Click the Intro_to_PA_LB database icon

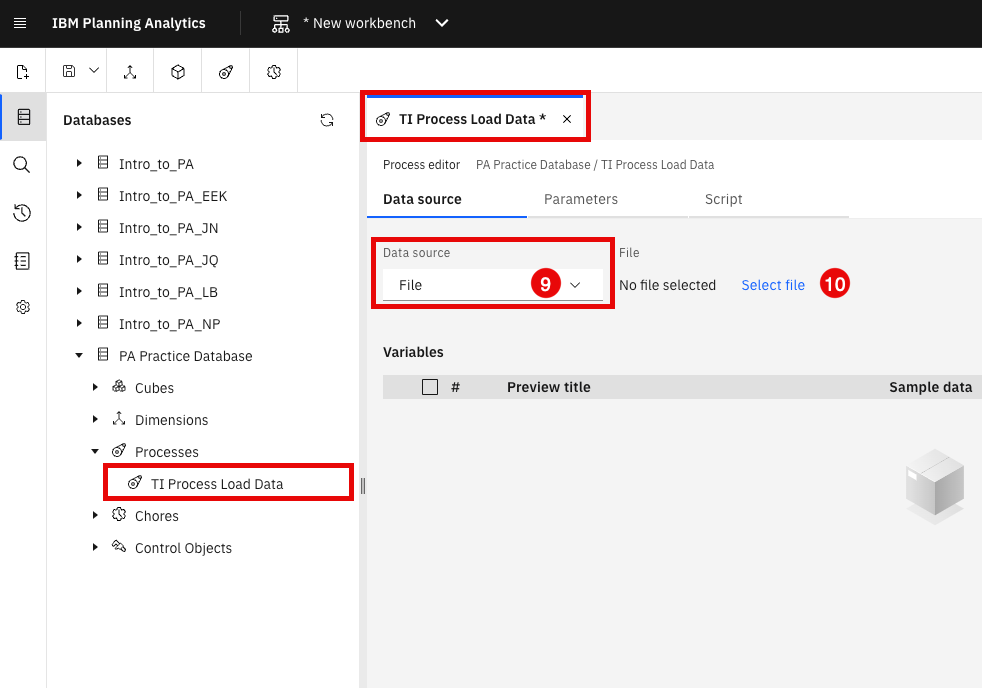[x=103, y=290]
